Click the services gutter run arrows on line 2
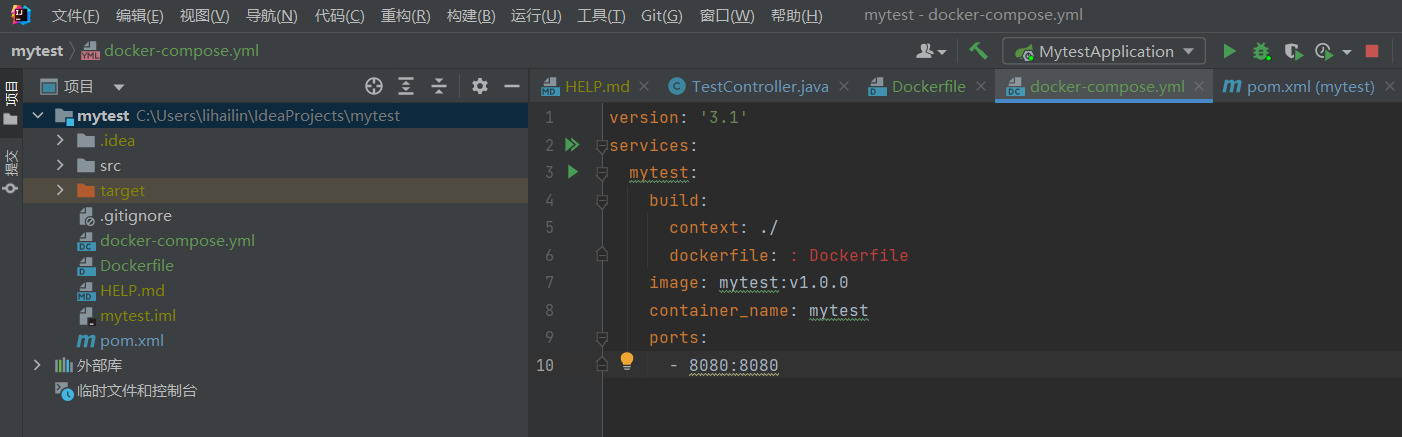Screen dimensions: 1402x437 572,145
